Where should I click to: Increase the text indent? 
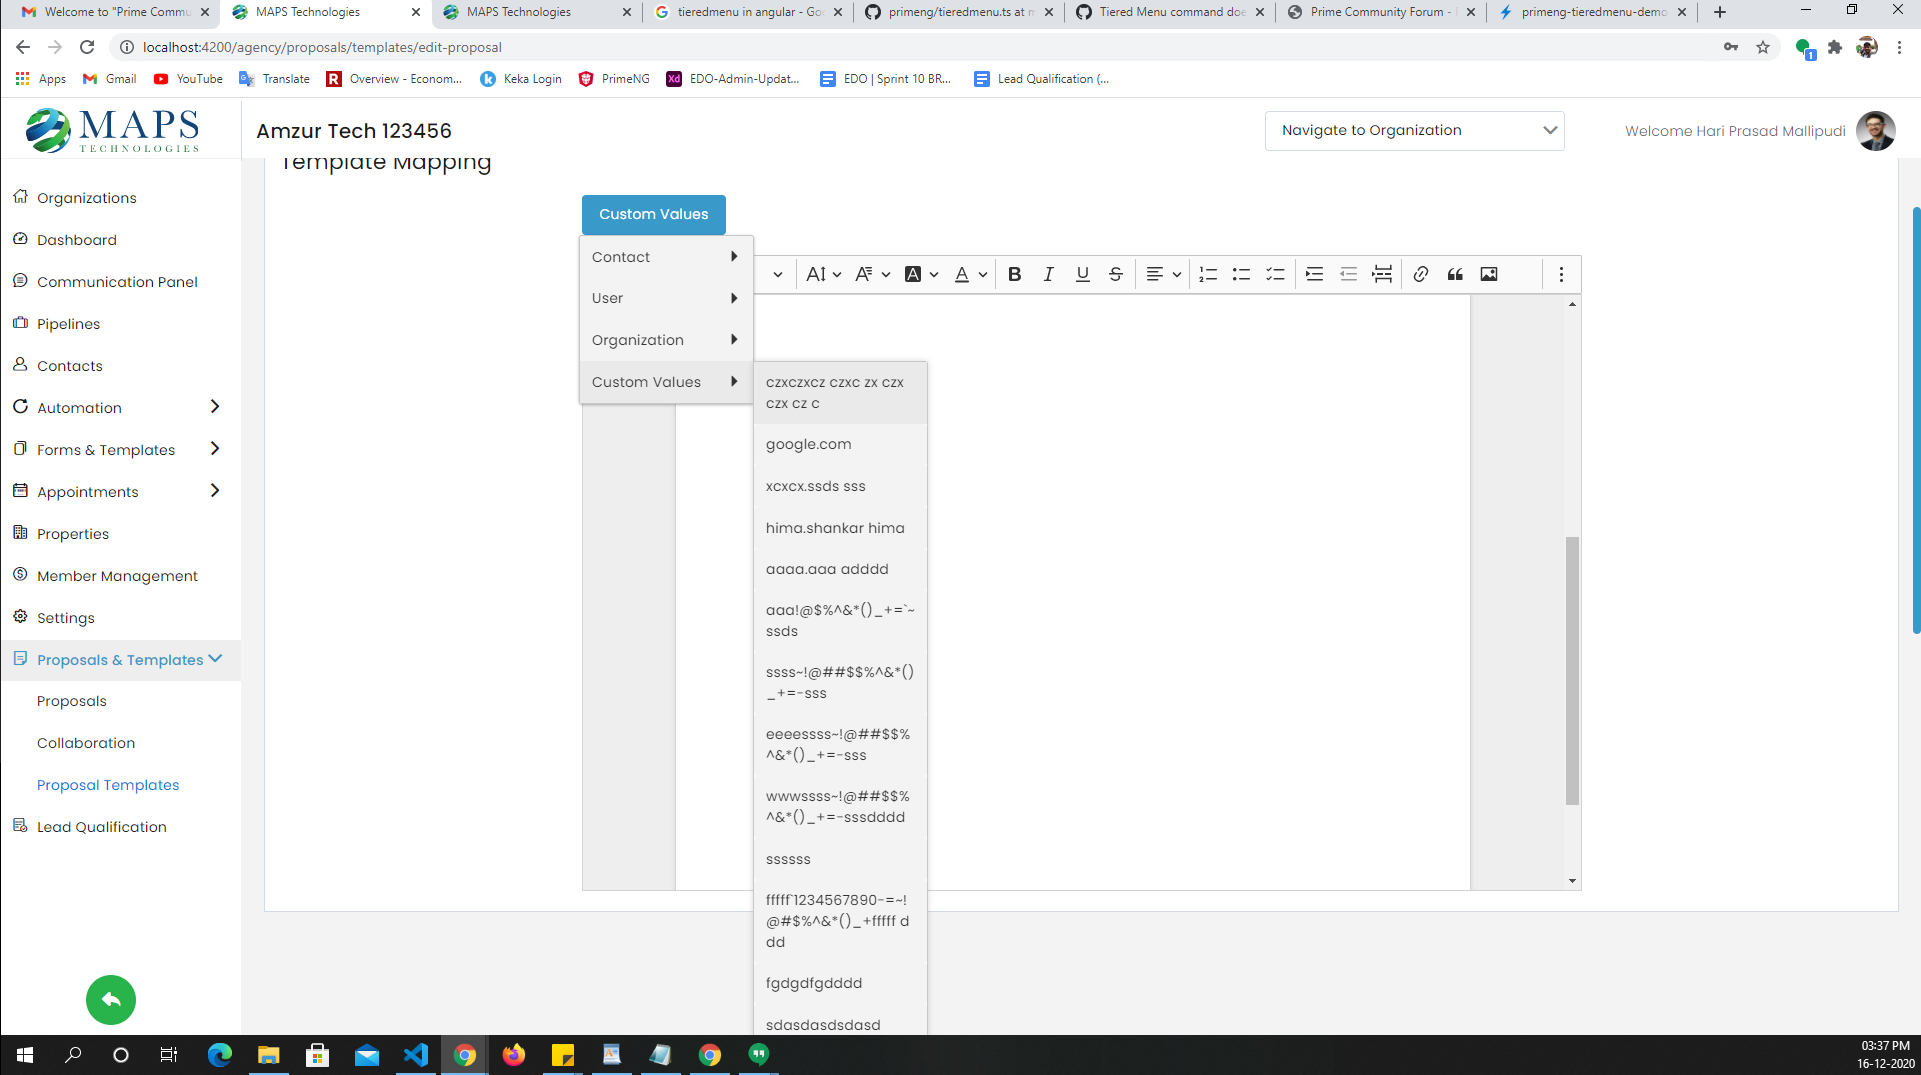1314,274
